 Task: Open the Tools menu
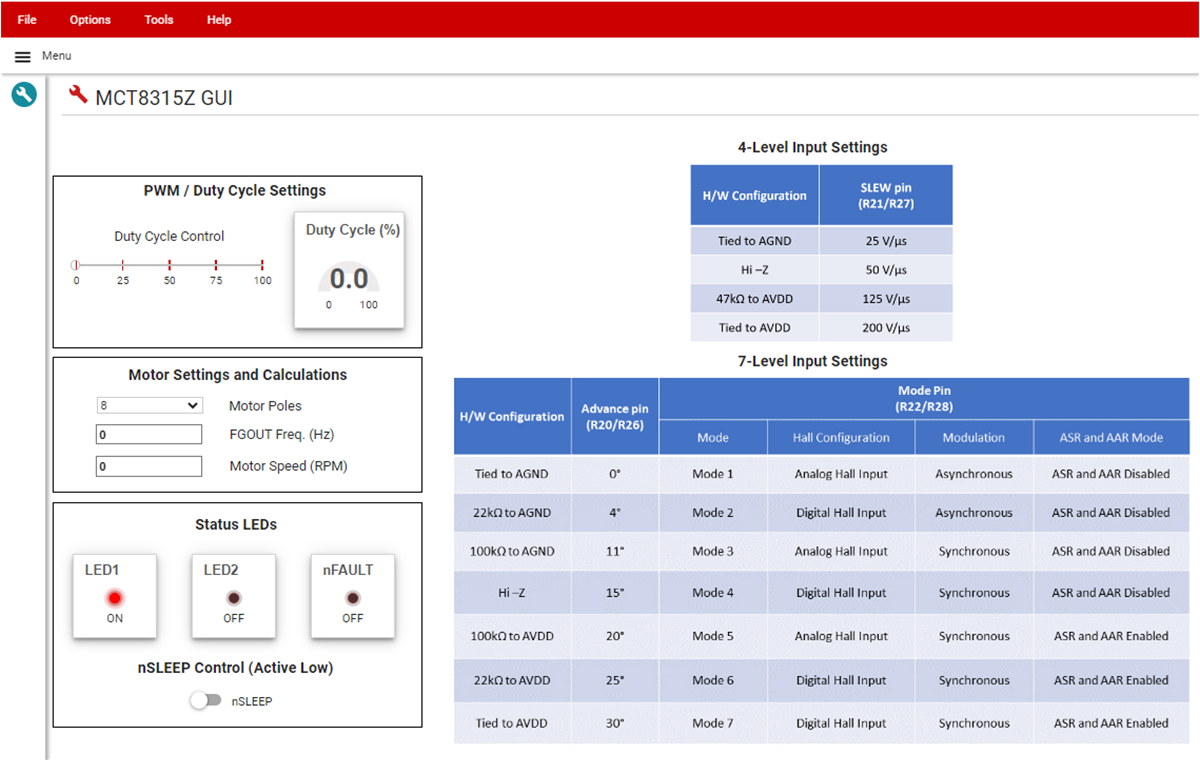tap(159, 20)
